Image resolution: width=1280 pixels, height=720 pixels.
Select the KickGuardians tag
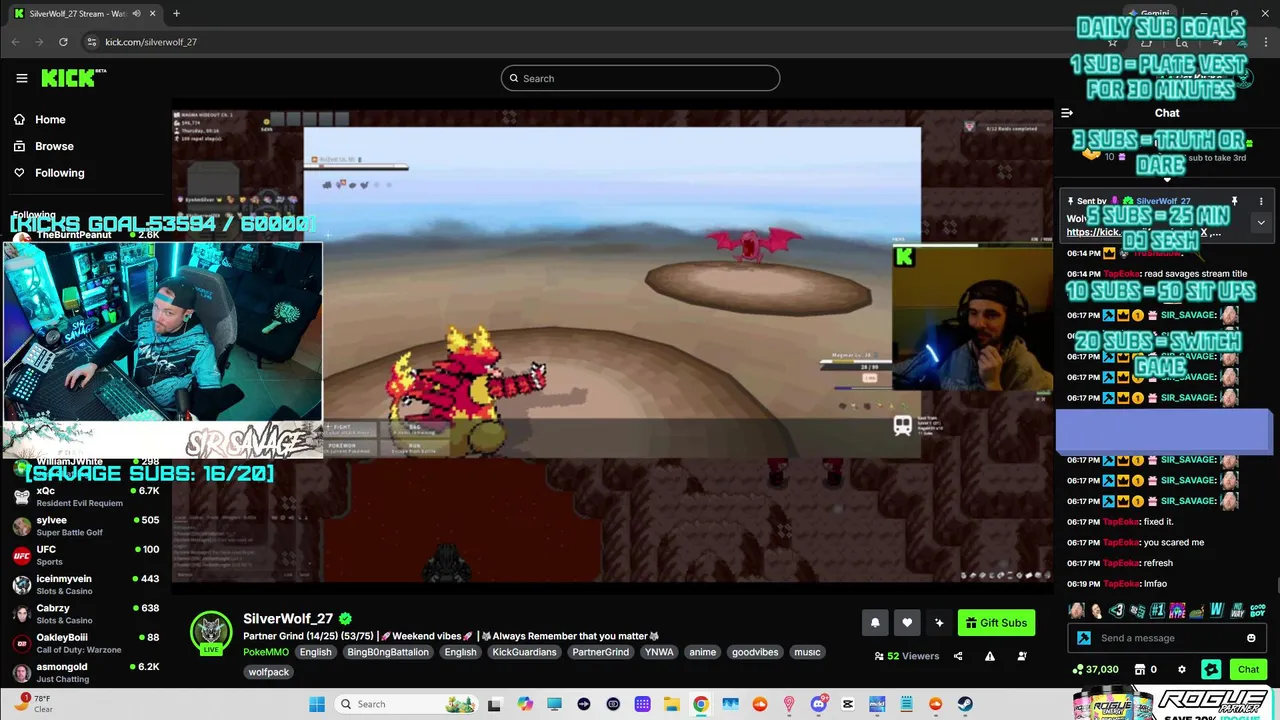point(525,652)
